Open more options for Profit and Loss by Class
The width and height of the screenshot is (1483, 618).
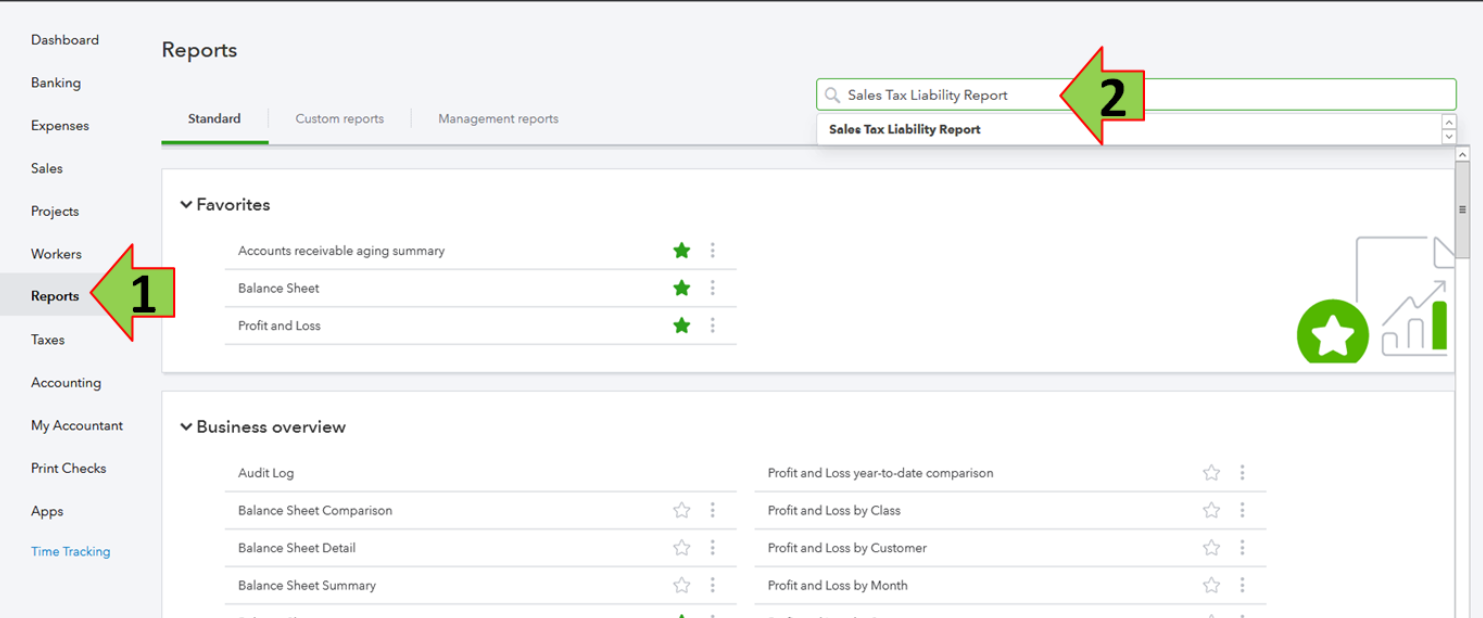point(1242,510)
